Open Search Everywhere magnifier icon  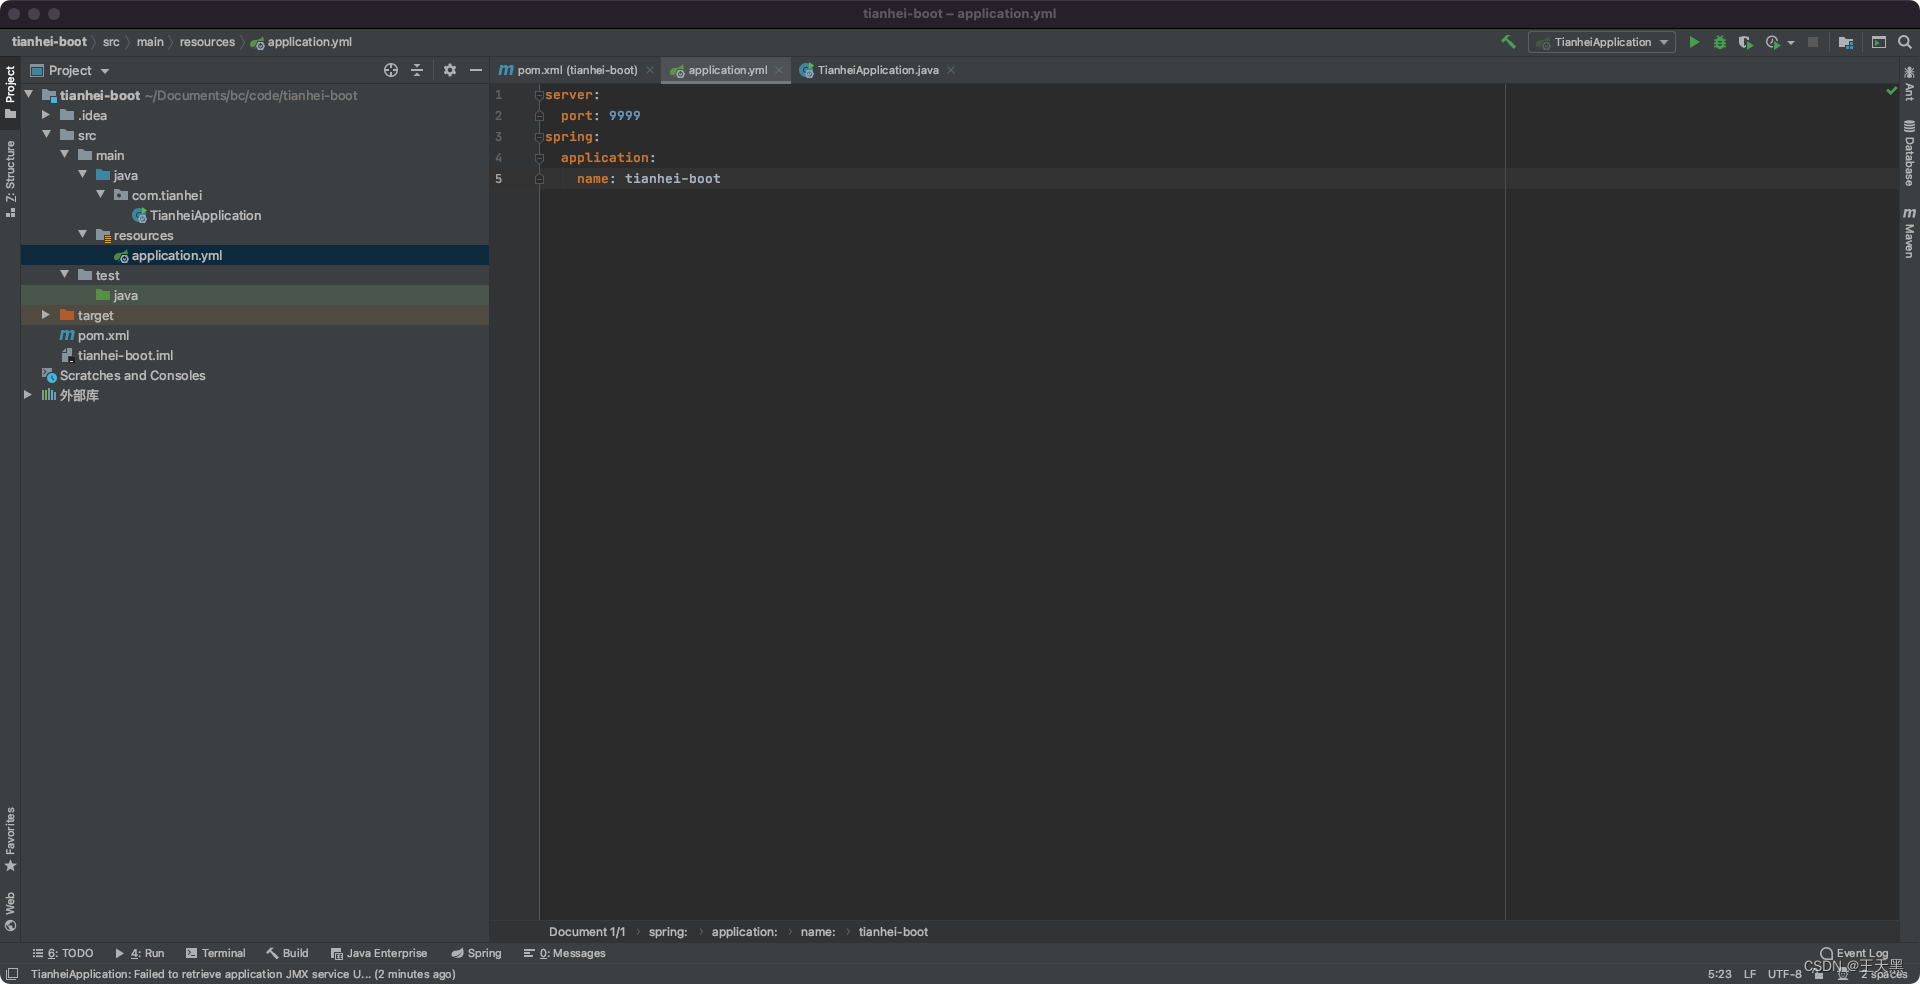coord(1905,42)
